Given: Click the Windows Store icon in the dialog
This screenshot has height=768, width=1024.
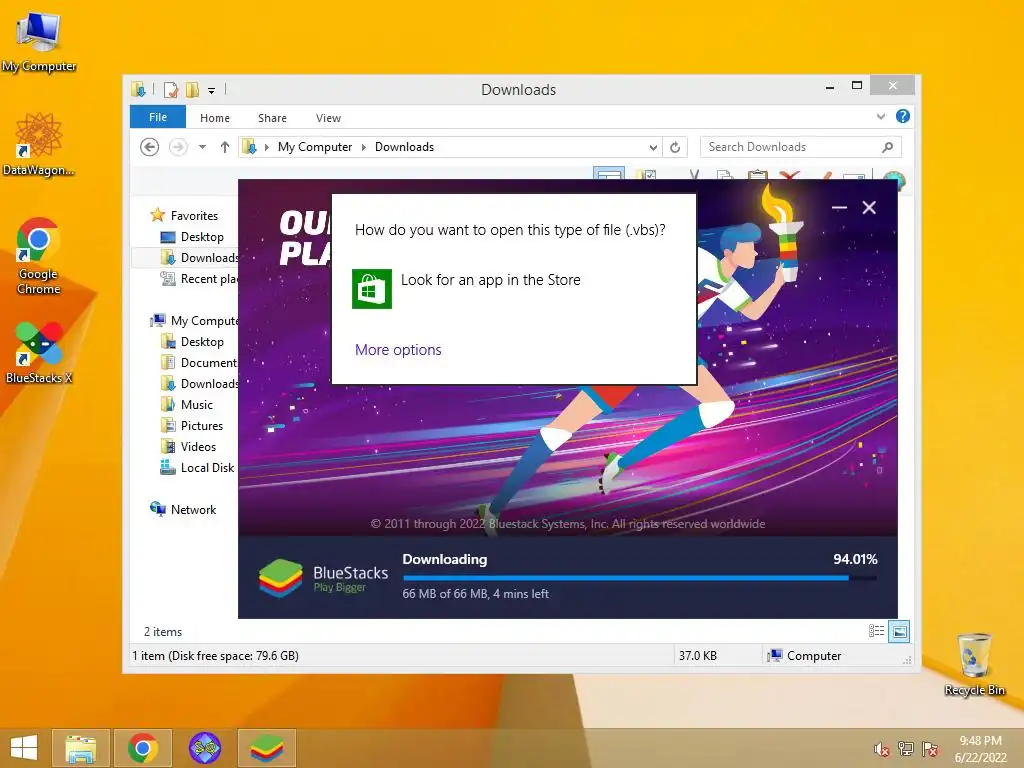Looking at the screenshot, I should click(372, 289).
